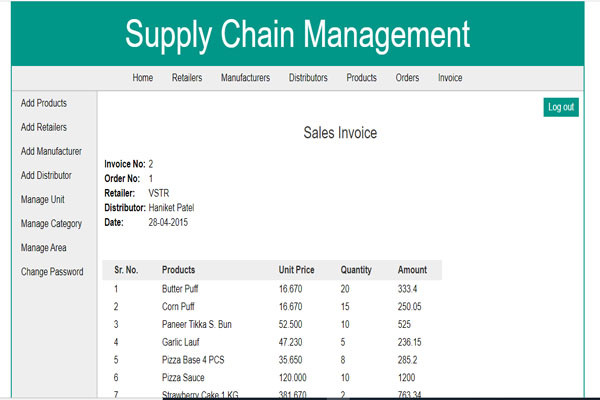
Task: Choose Add Retailers in the sidebar
Action: click(44, 127)
